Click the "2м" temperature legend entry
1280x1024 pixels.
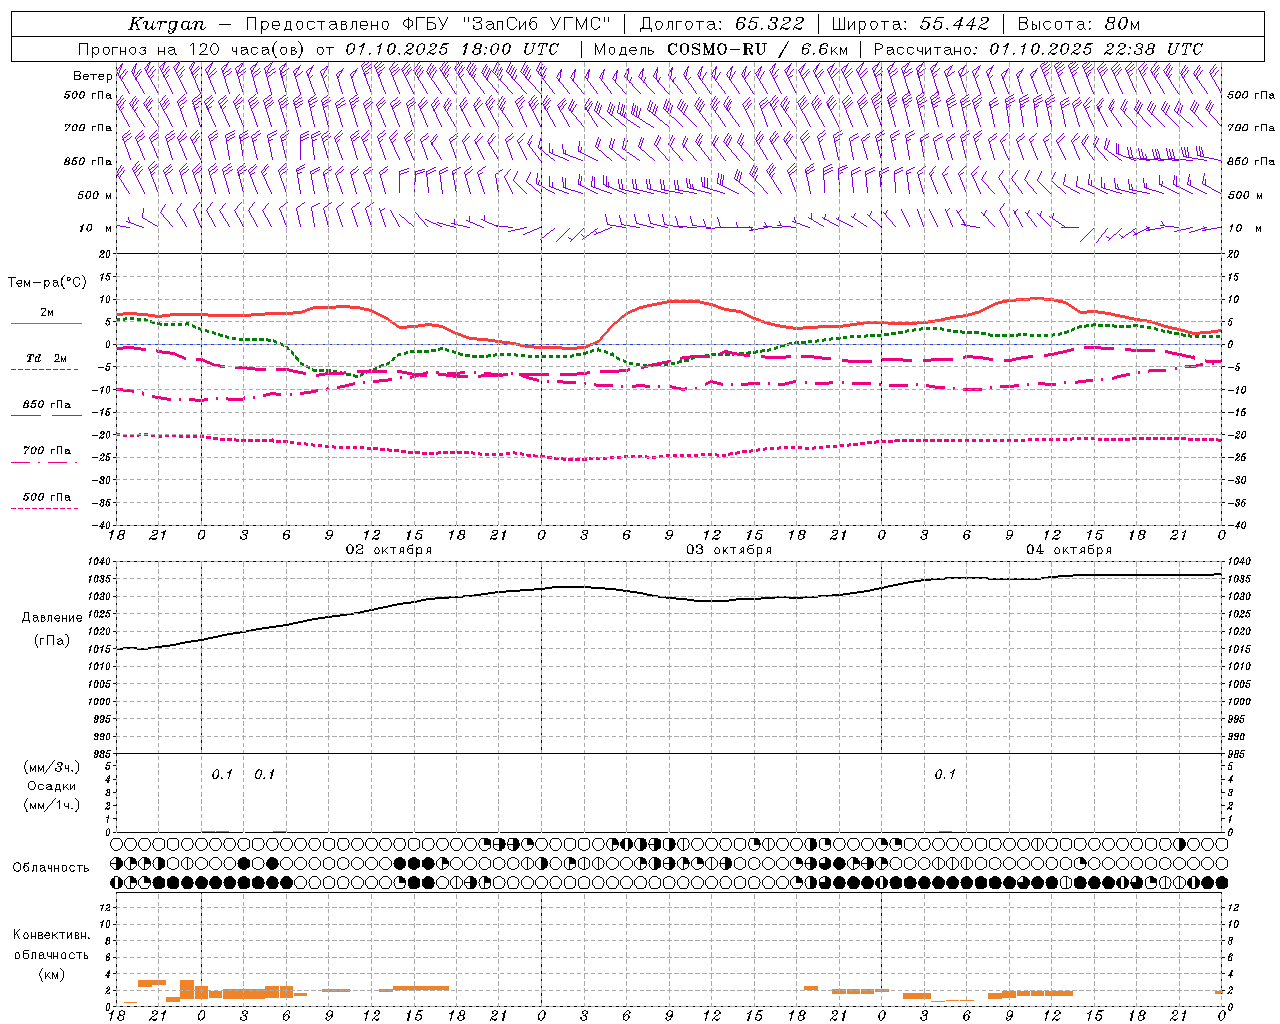pos(47,312)
